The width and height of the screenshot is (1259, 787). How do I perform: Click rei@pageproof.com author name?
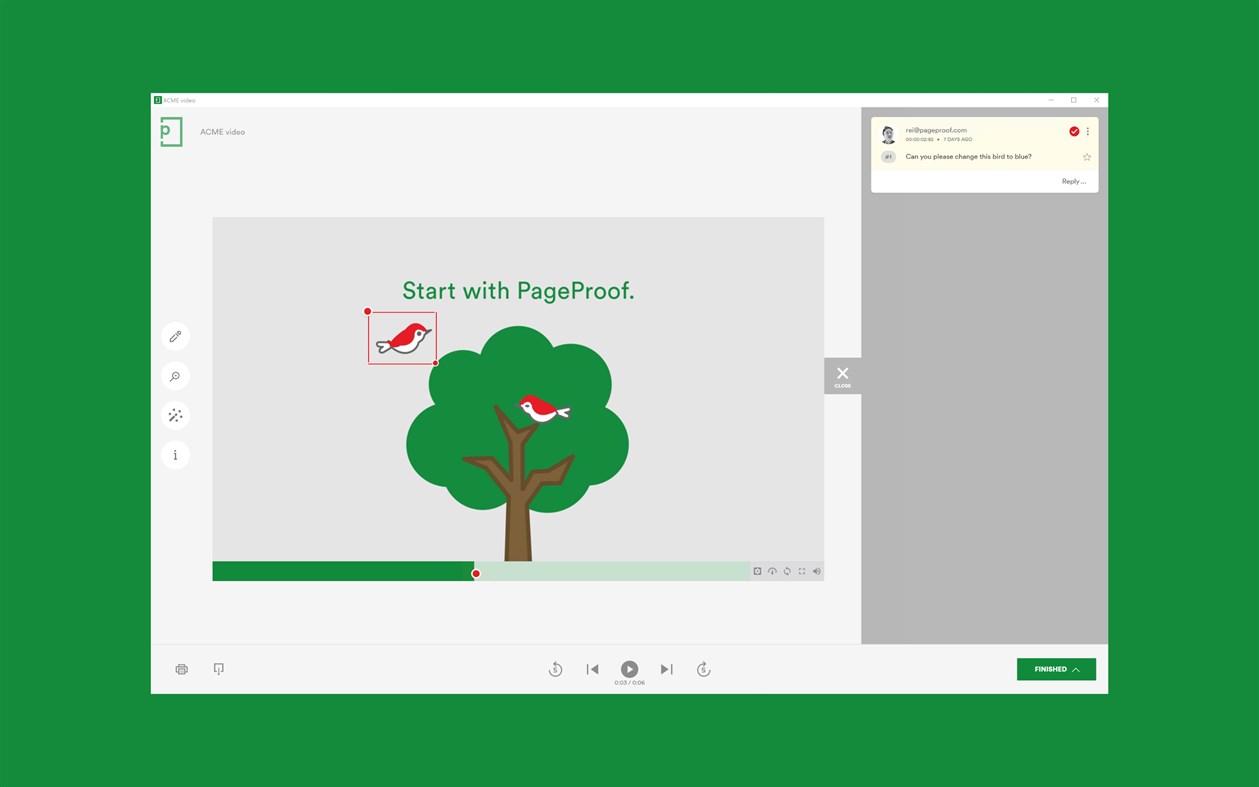pos(936,130)
